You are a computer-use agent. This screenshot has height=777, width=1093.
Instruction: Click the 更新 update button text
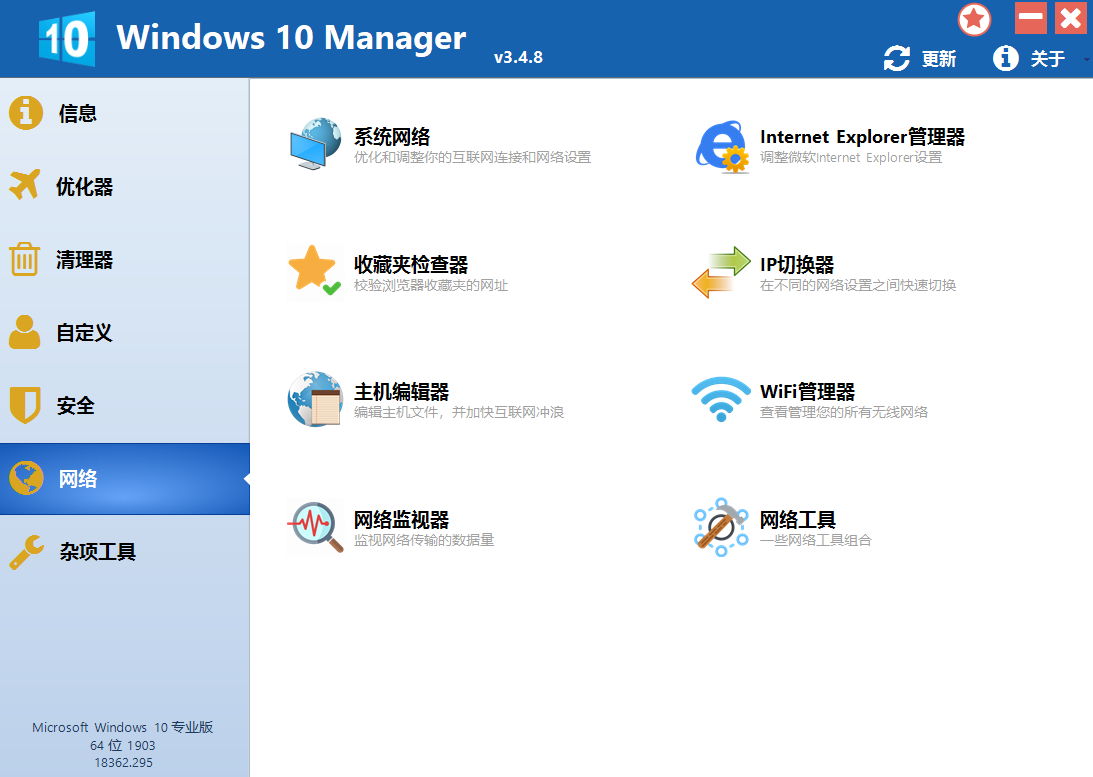(x=938, y=59)
